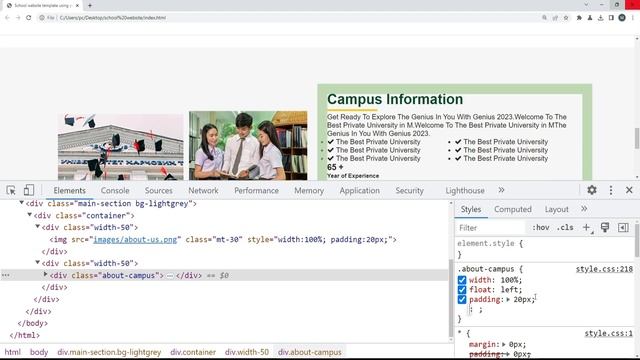Screen dimensions: 640x360
Task: Click the share page icon
Action: [555, 18]
